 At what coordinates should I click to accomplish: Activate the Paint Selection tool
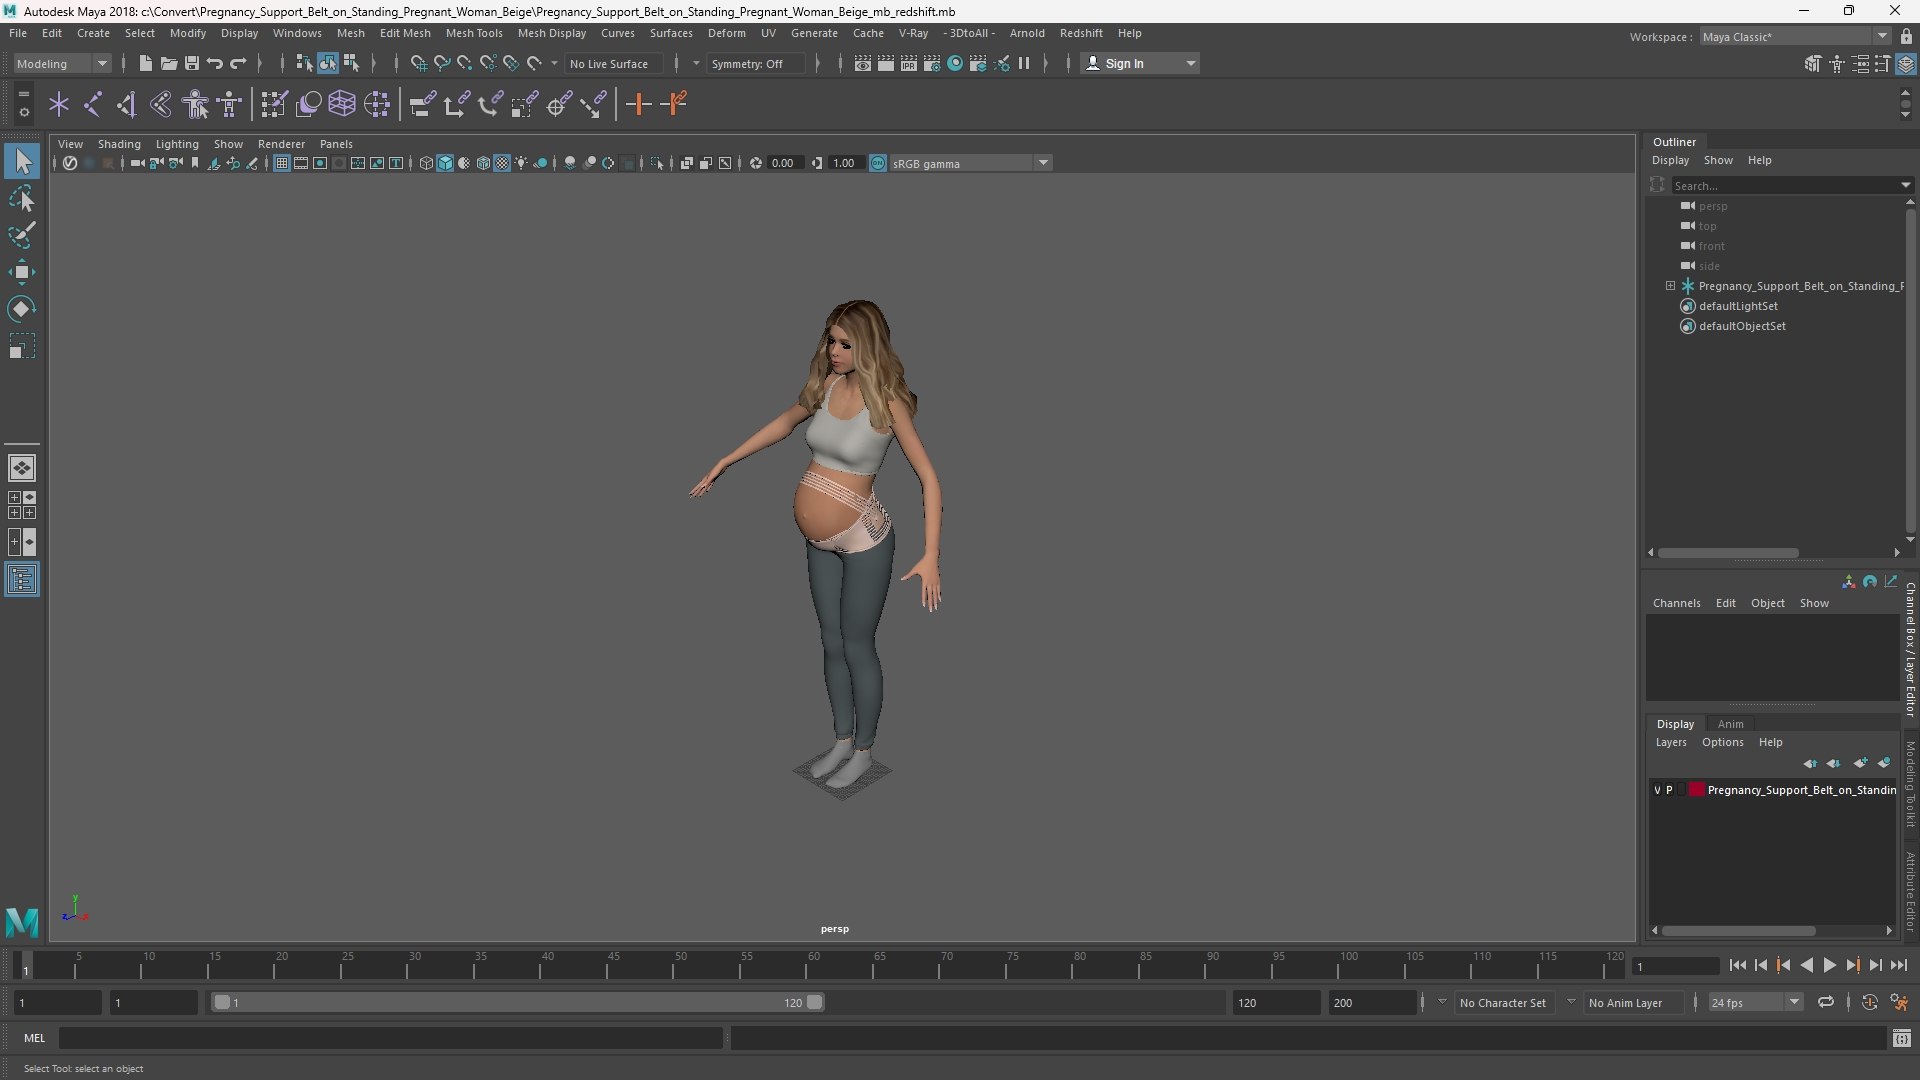tap(22, 235)
